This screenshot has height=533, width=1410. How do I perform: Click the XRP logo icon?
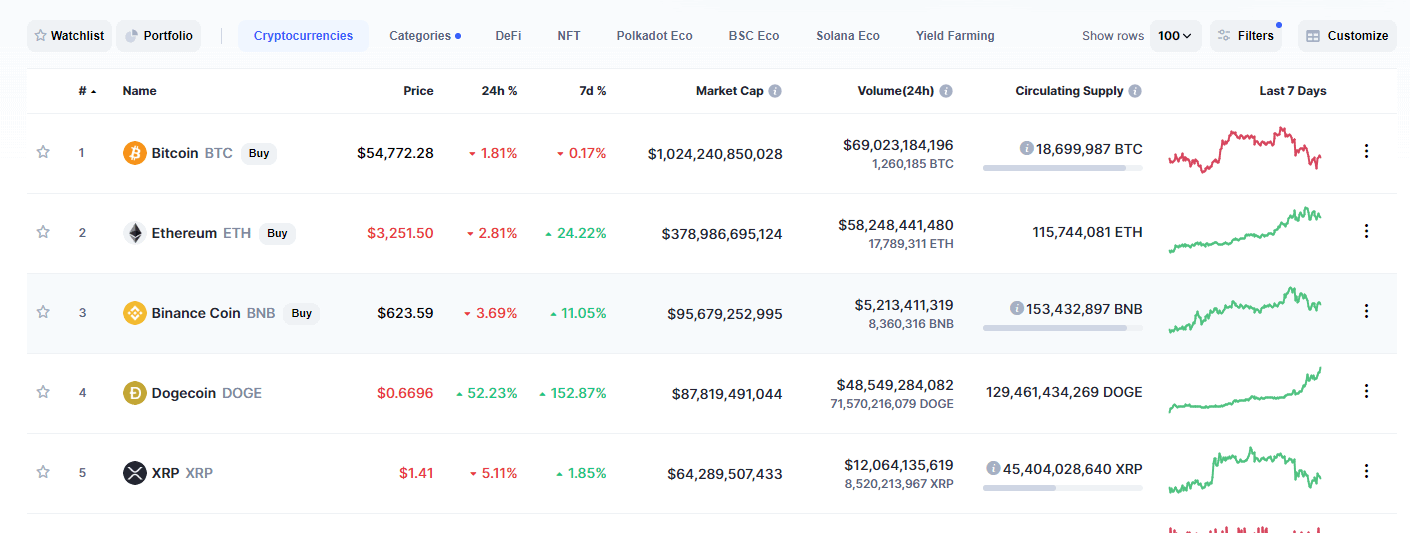(134, 473)
